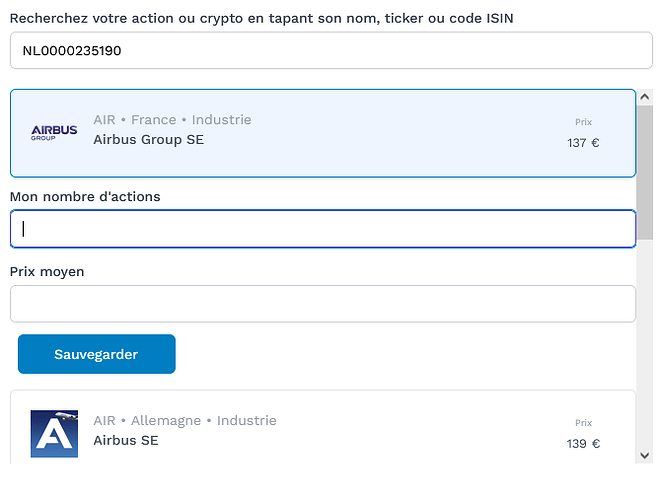659x500 pixels.
Task: Click the AIR • France • Industrie label
Action: [x=172, y=120]
